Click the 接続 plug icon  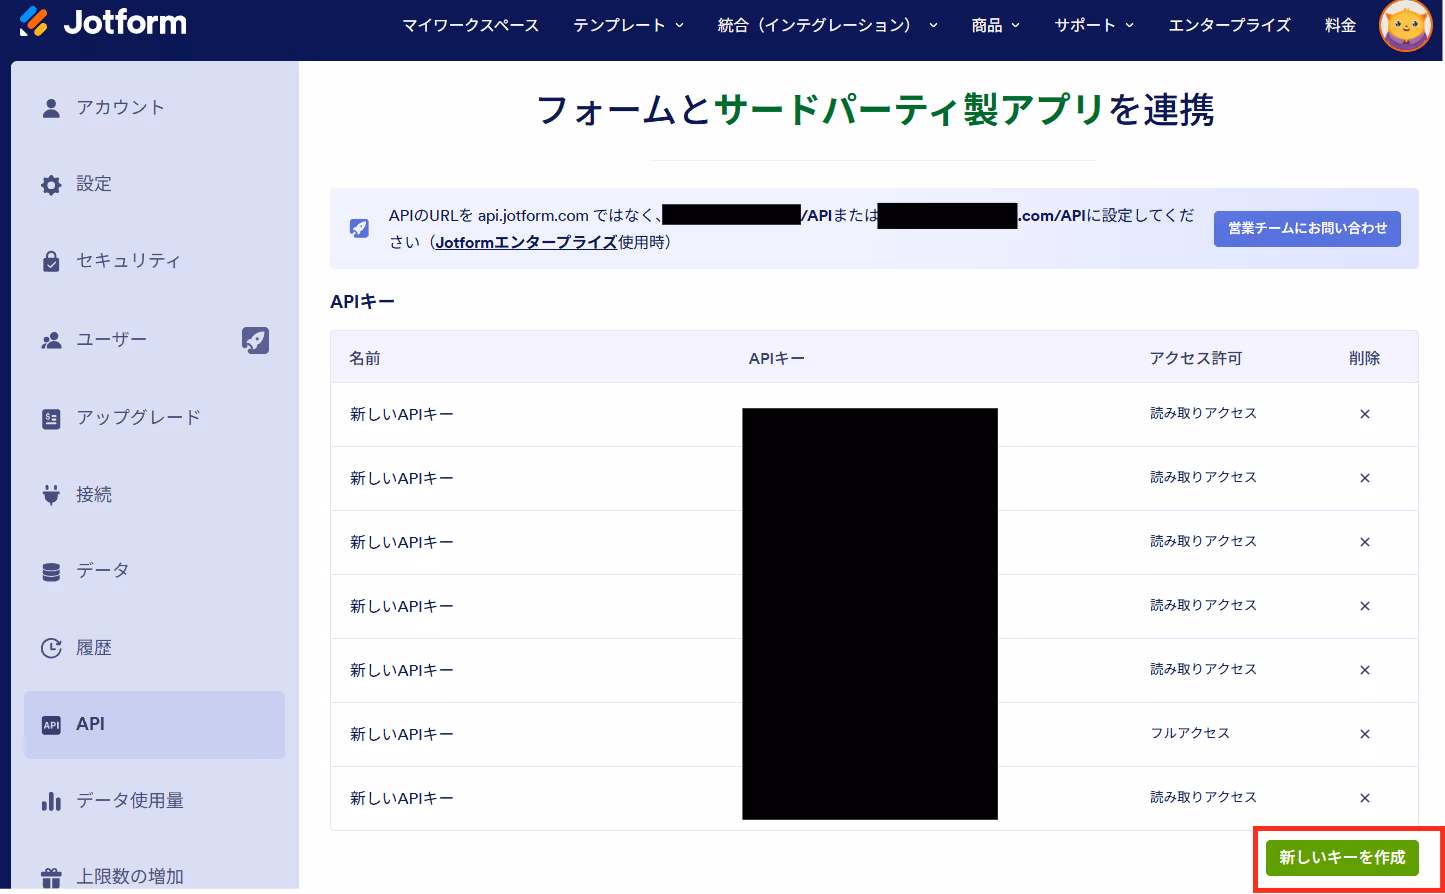point(51,495)
